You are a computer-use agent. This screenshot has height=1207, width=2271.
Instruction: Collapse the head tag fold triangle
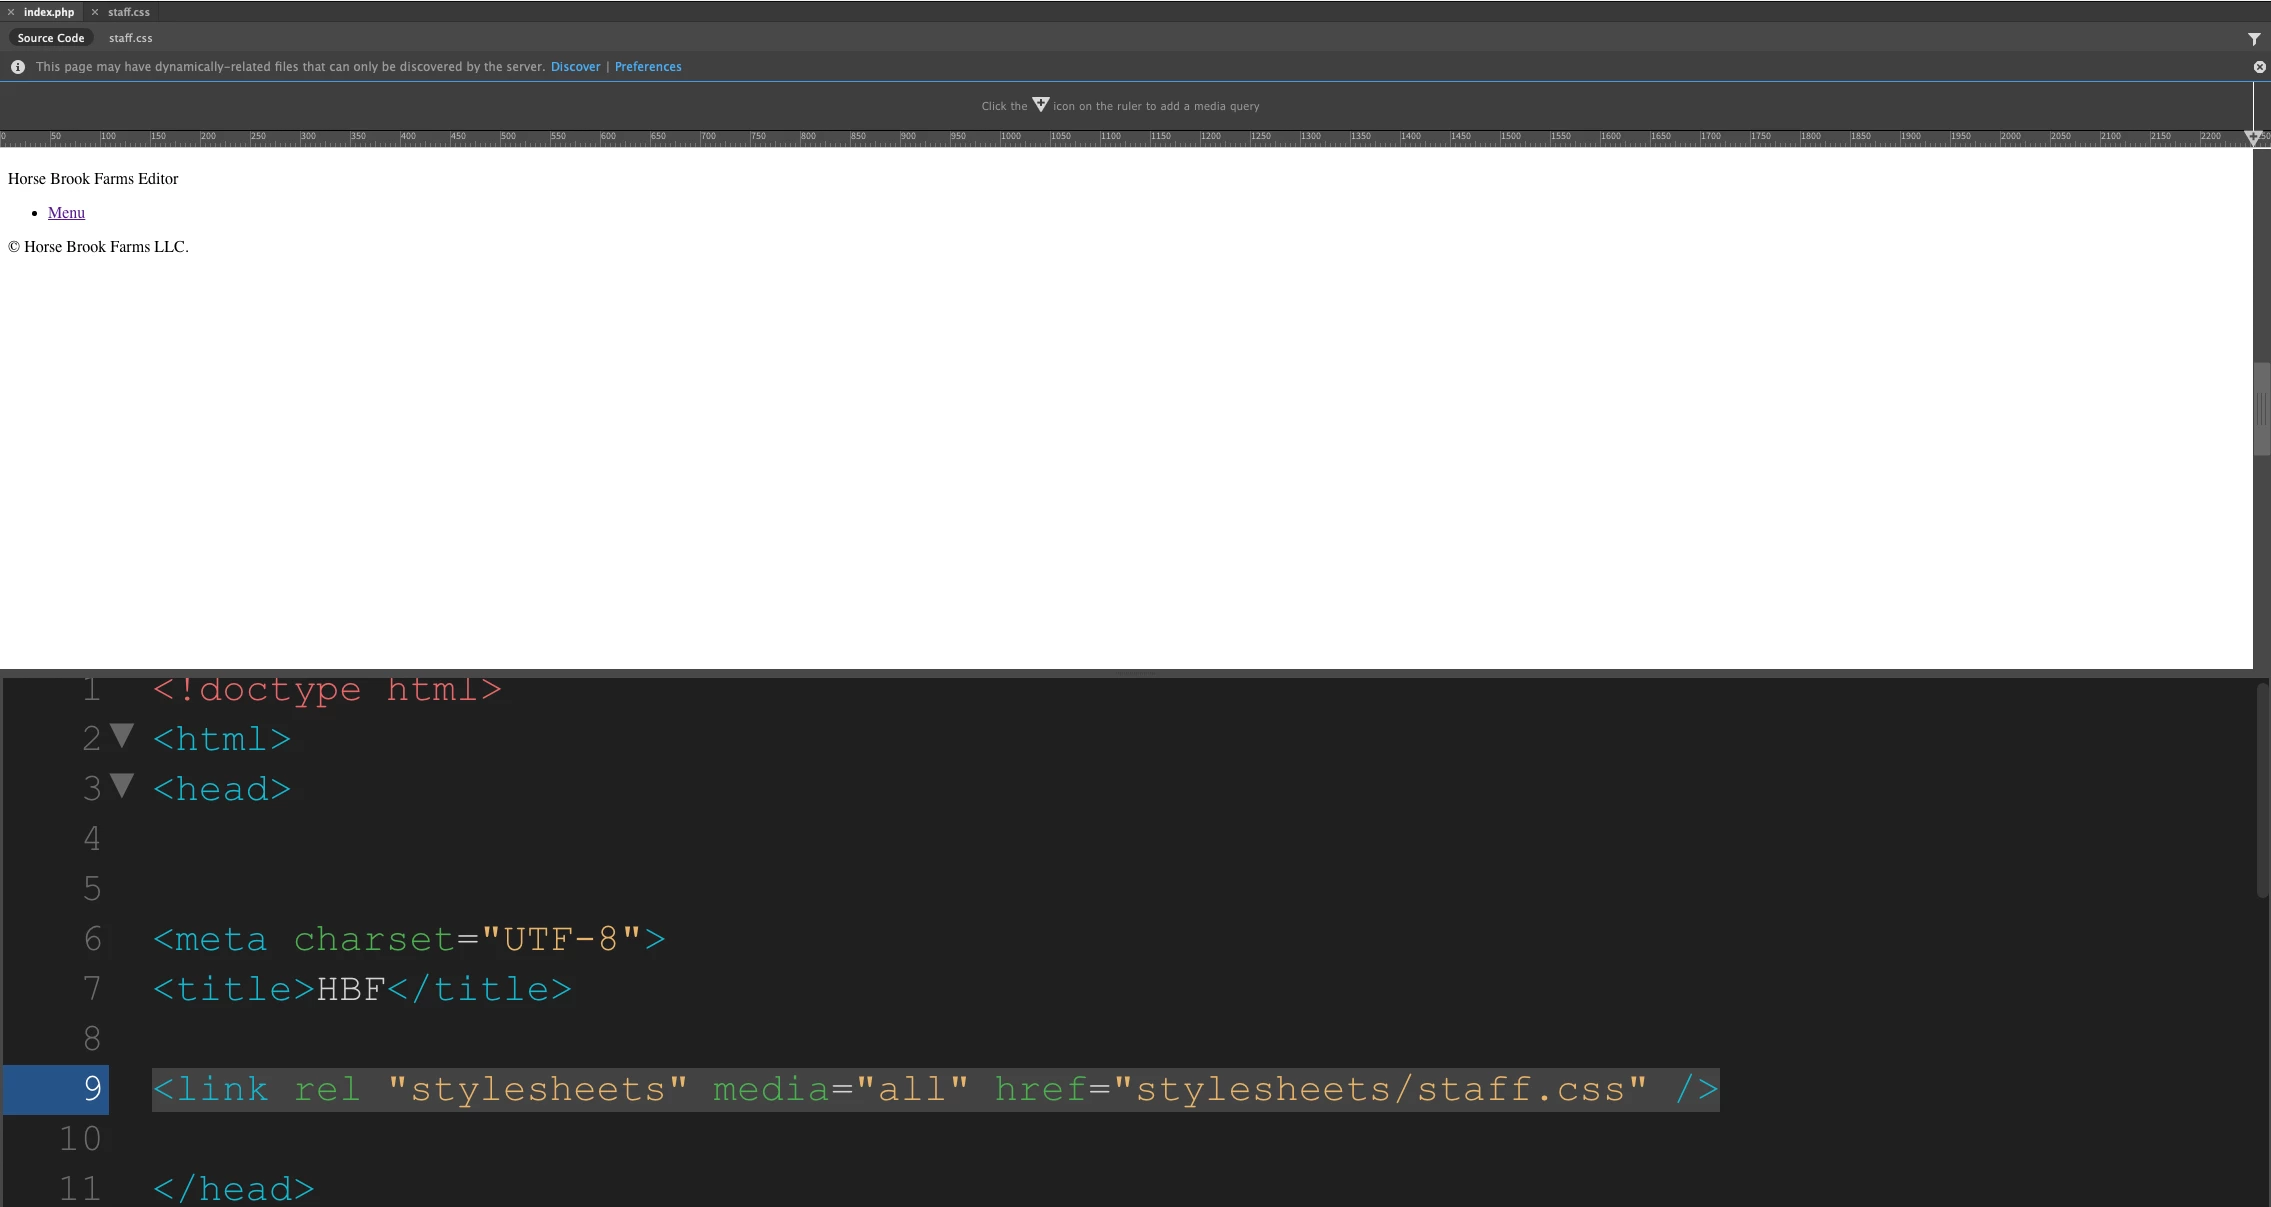tap(122, 786)
